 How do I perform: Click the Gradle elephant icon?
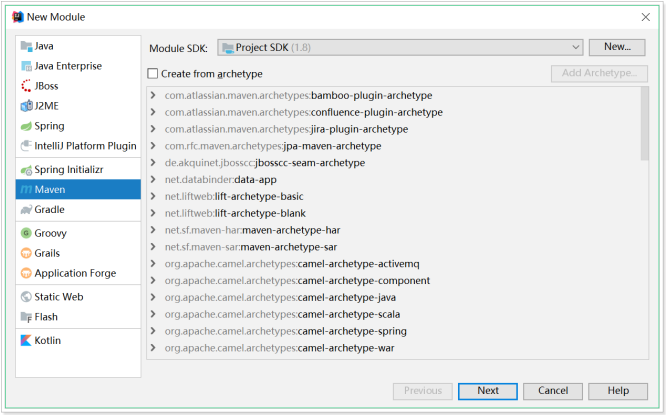coord(26,210)
